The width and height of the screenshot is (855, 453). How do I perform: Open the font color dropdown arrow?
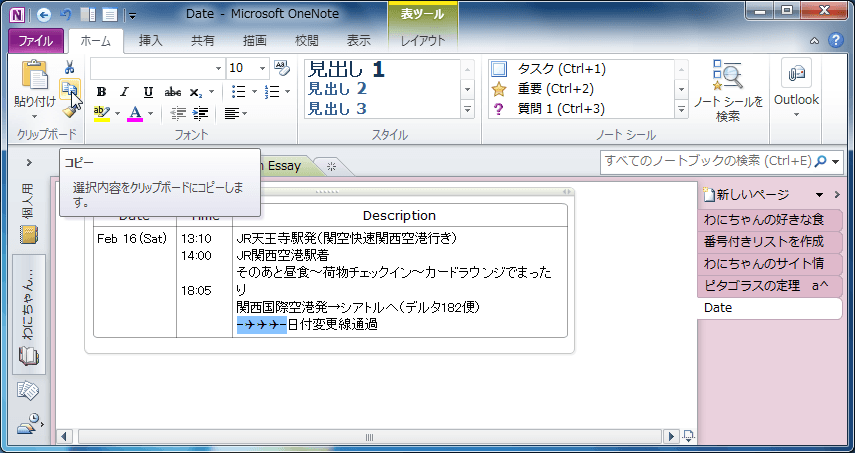(x=151, y=114)
